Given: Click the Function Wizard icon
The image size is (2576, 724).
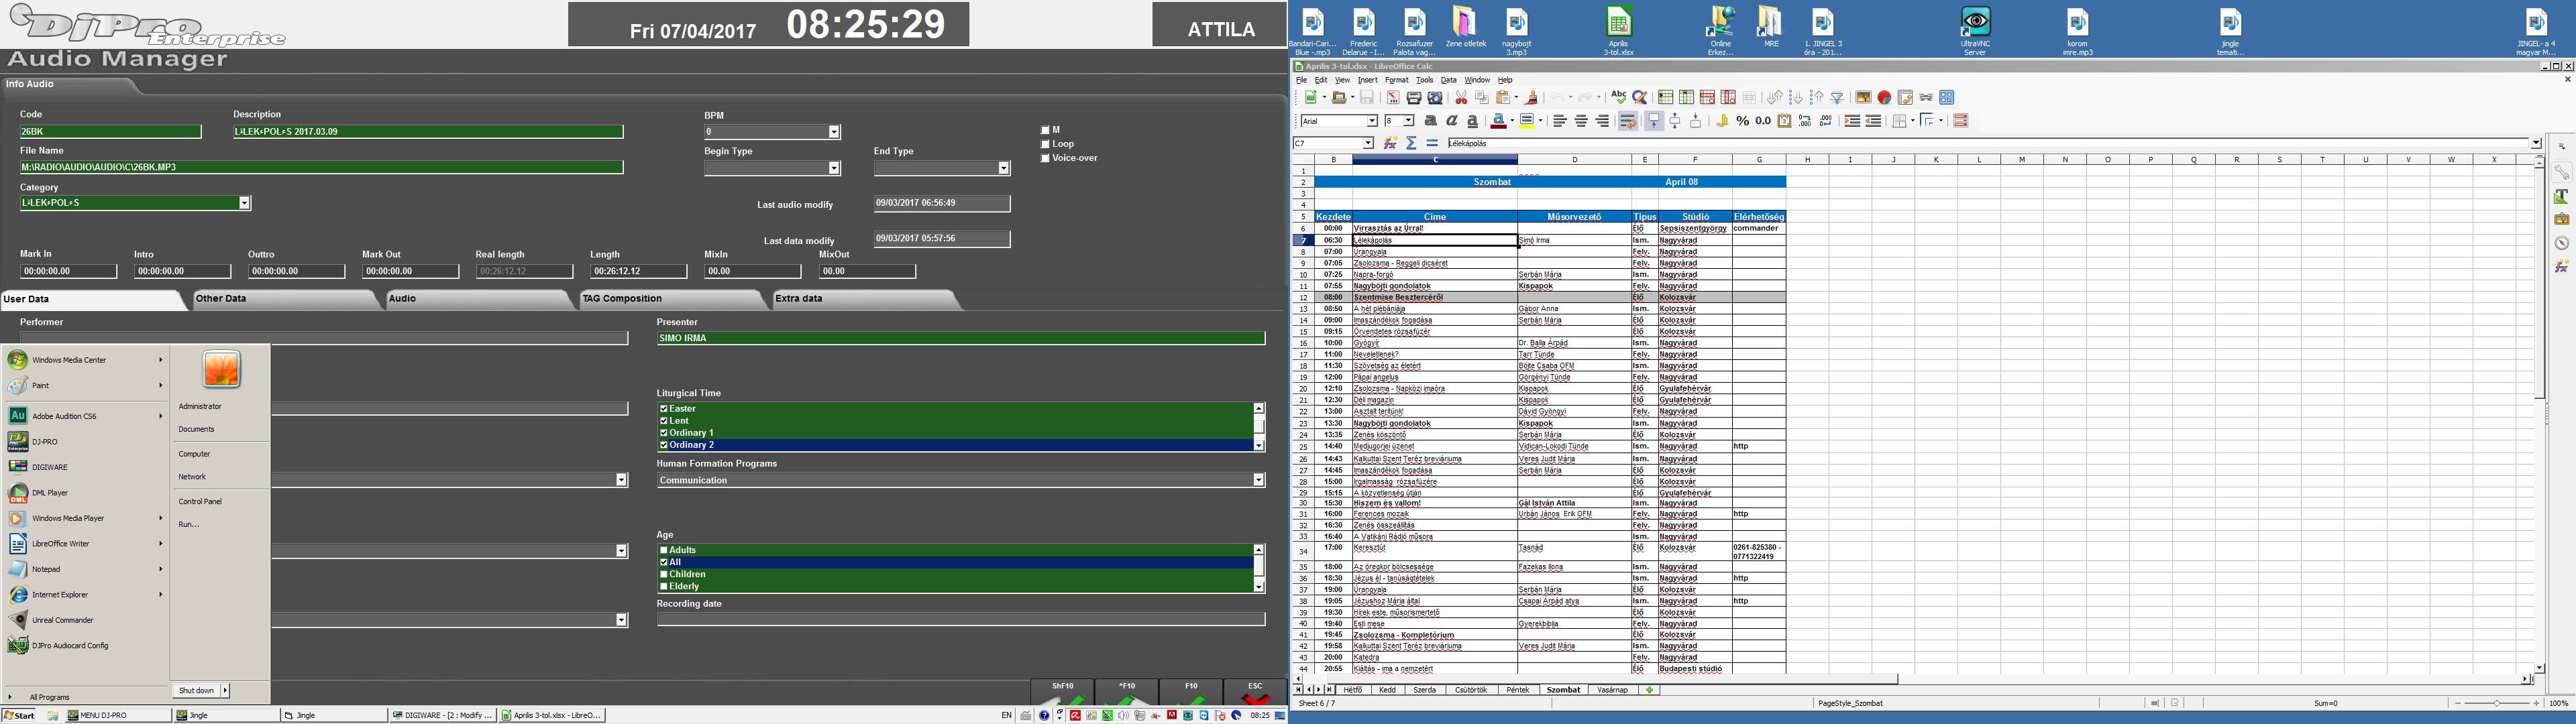Looking at the screenshot, I should (1390, 144).
